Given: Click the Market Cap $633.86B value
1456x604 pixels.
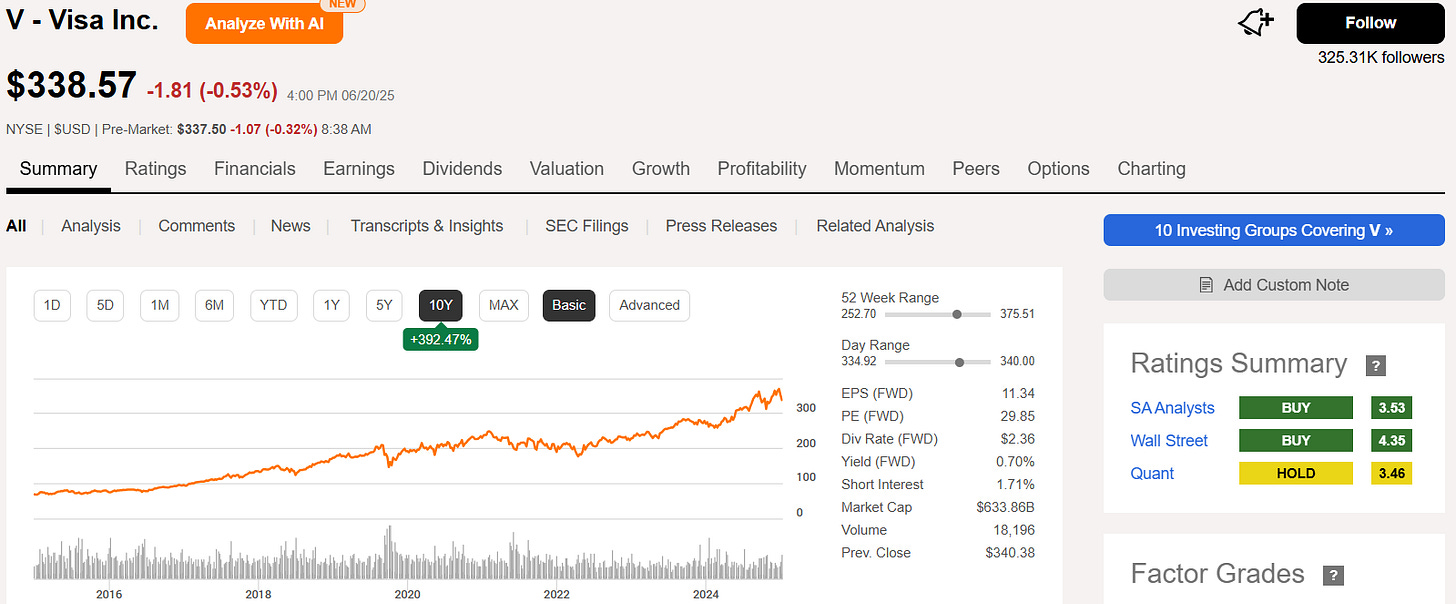Looking at the screenshot, I should [x=1005, y=508].
